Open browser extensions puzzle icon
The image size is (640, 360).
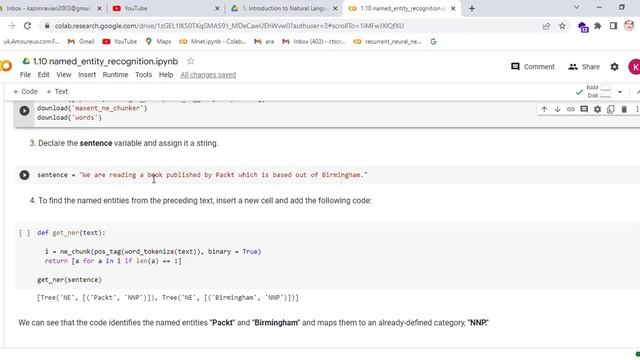tap(598, 26)
